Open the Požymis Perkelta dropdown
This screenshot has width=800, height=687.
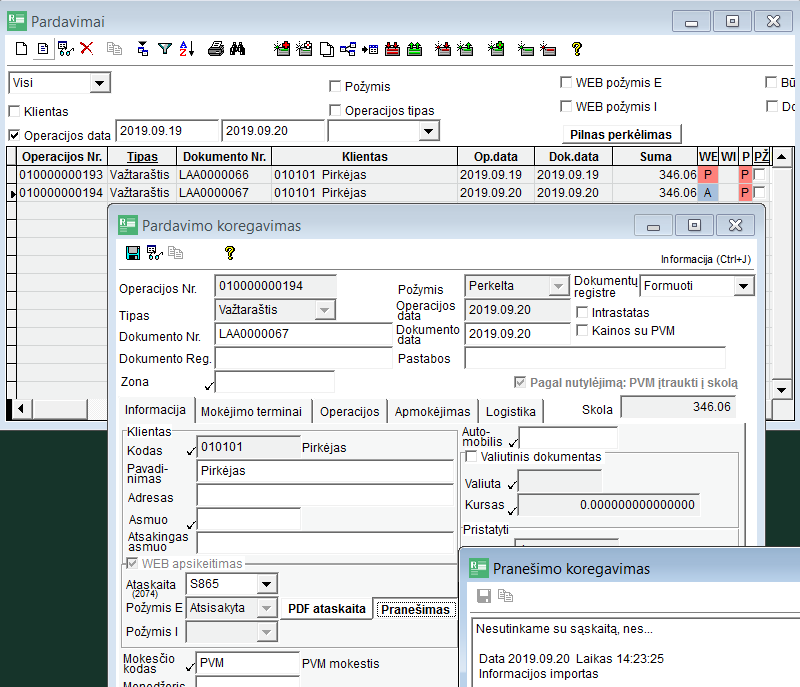pyautogui.click(x=558, y=286)
